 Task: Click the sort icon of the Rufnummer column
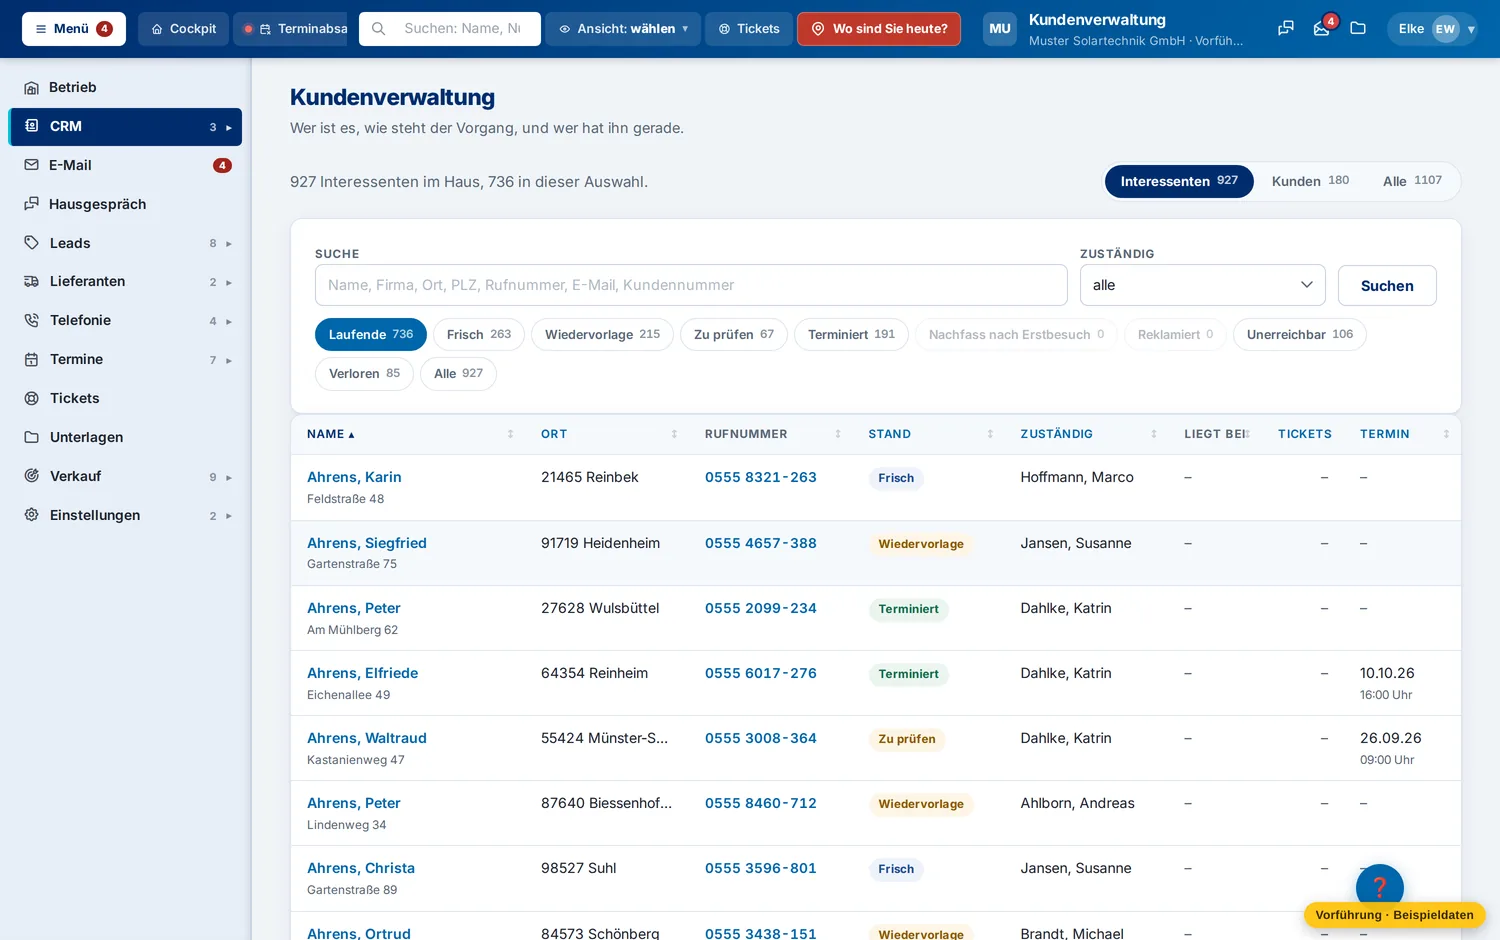tap(838, 434)
